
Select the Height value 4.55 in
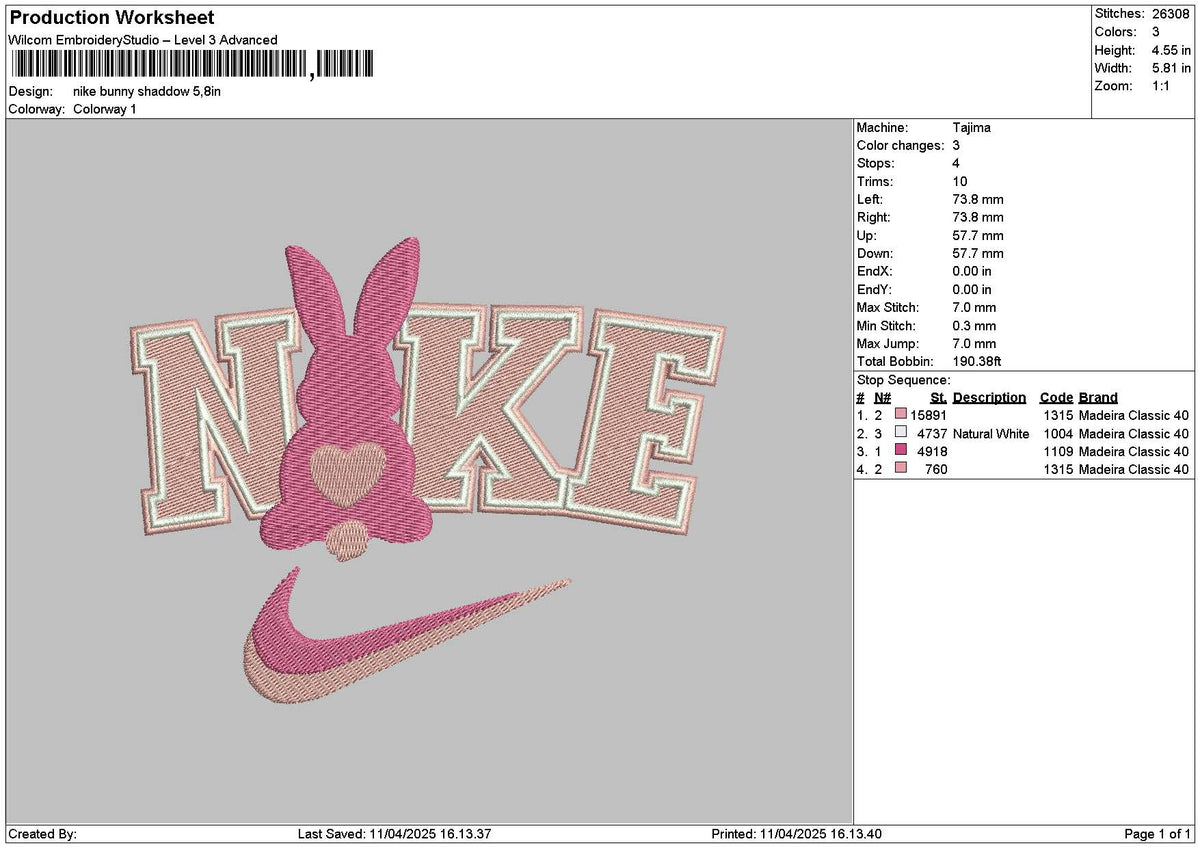pos(1172,50)
